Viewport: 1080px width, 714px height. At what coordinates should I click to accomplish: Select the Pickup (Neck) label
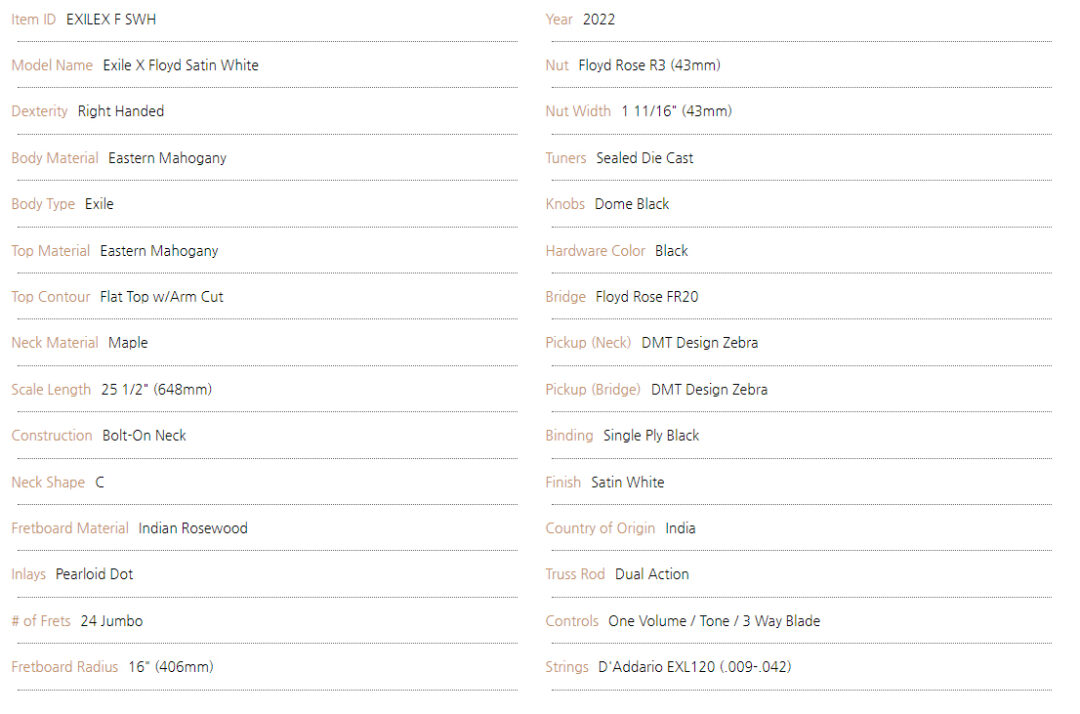[588, 343]
